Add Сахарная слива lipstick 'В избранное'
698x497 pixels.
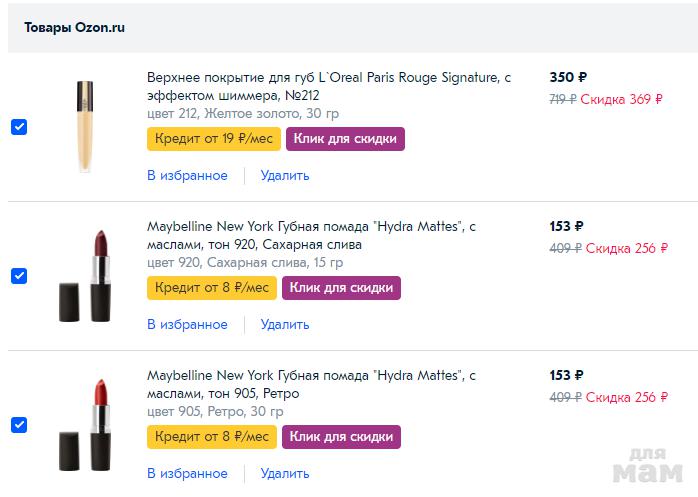click(x=187, y=325)
